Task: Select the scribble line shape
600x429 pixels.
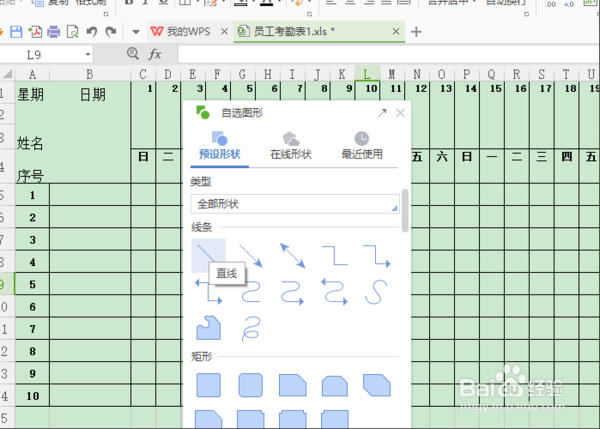Action: [x=251, y=328]
